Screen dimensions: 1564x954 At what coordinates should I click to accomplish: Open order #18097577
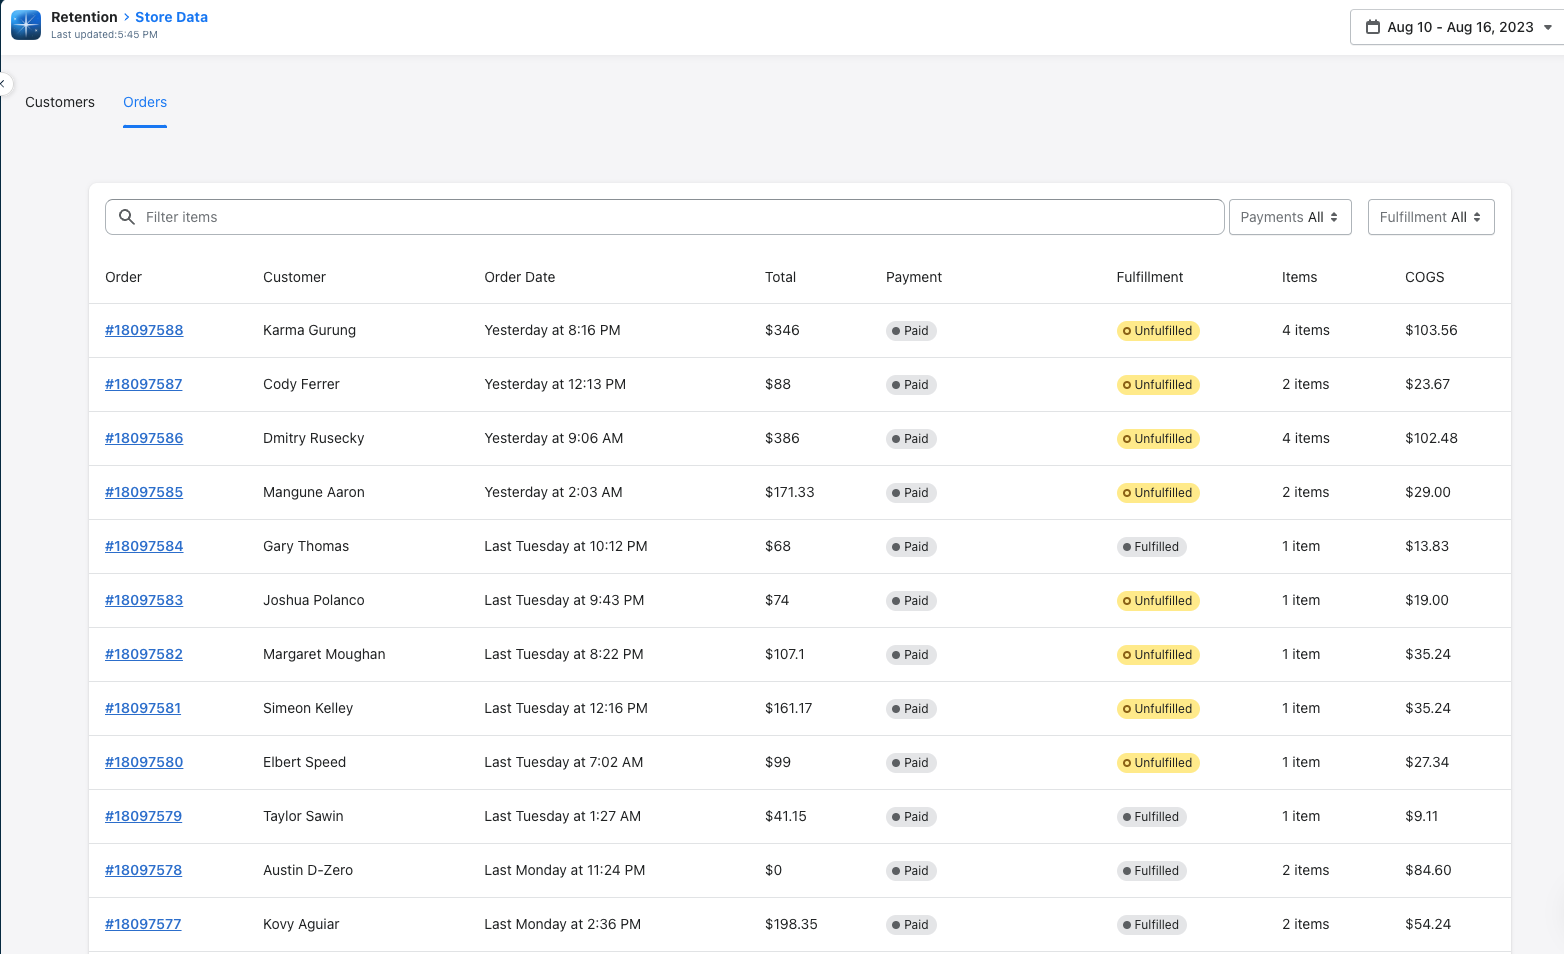(143, 924)
